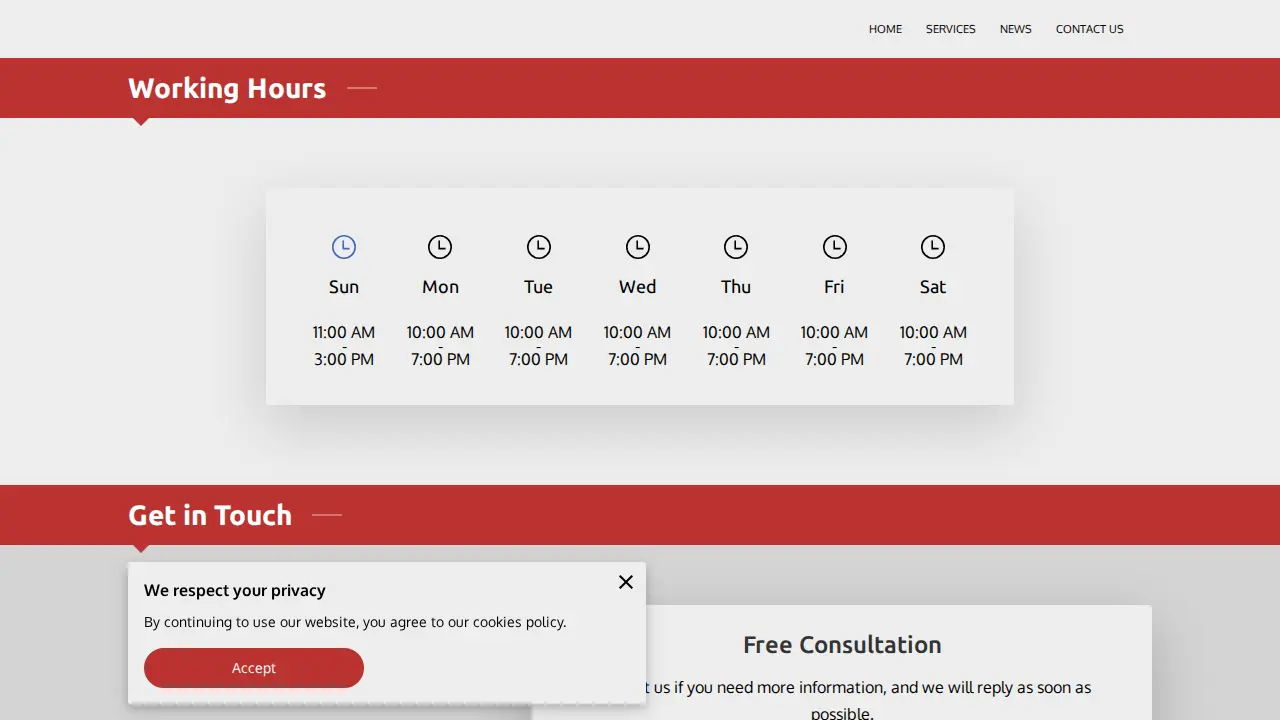Click the Fri day label
Screen dimensions: 1280x720
click(834, 287)
